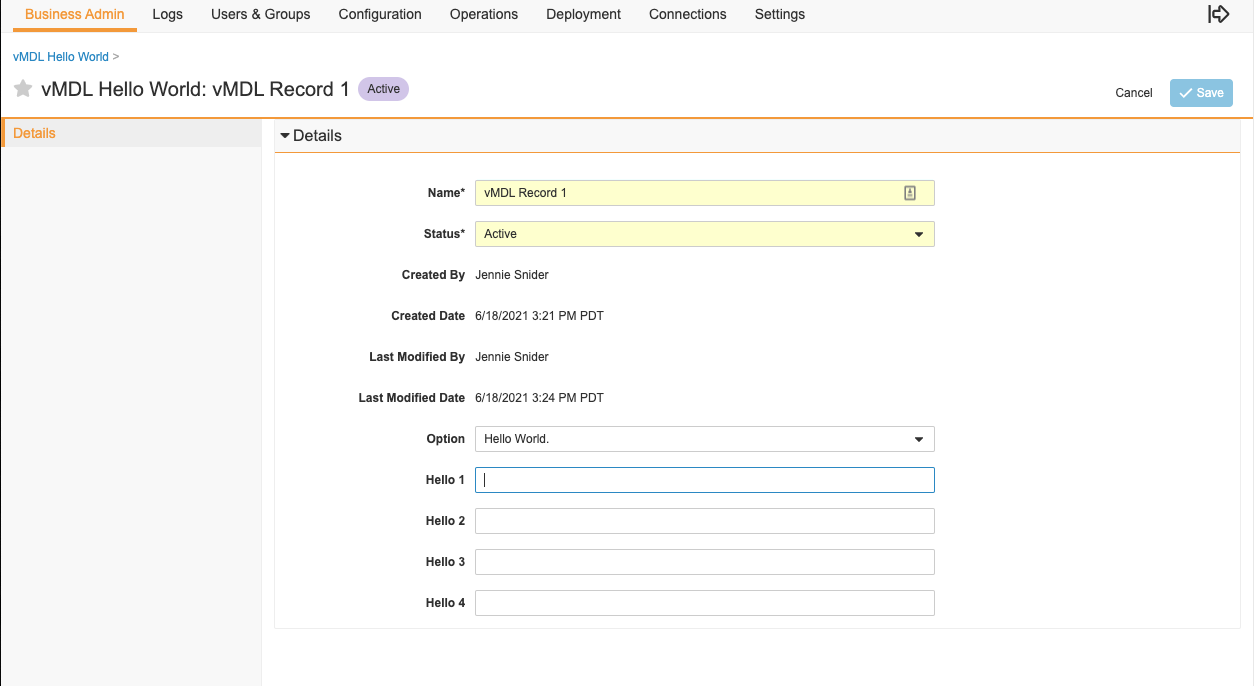Click the logout arrow icon at top right
This screenshot has width=1254, height=686.
[1218, 14]
